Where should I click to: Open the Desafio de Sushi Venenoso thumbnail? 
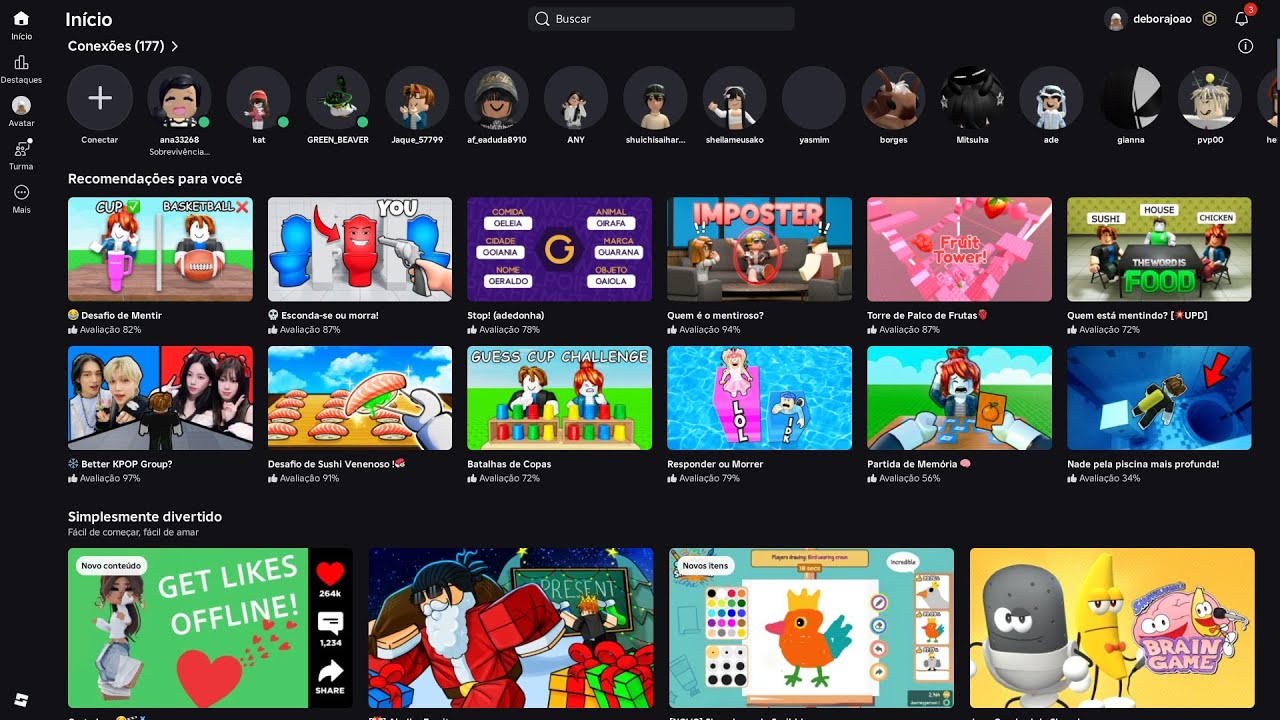point(360,398)
